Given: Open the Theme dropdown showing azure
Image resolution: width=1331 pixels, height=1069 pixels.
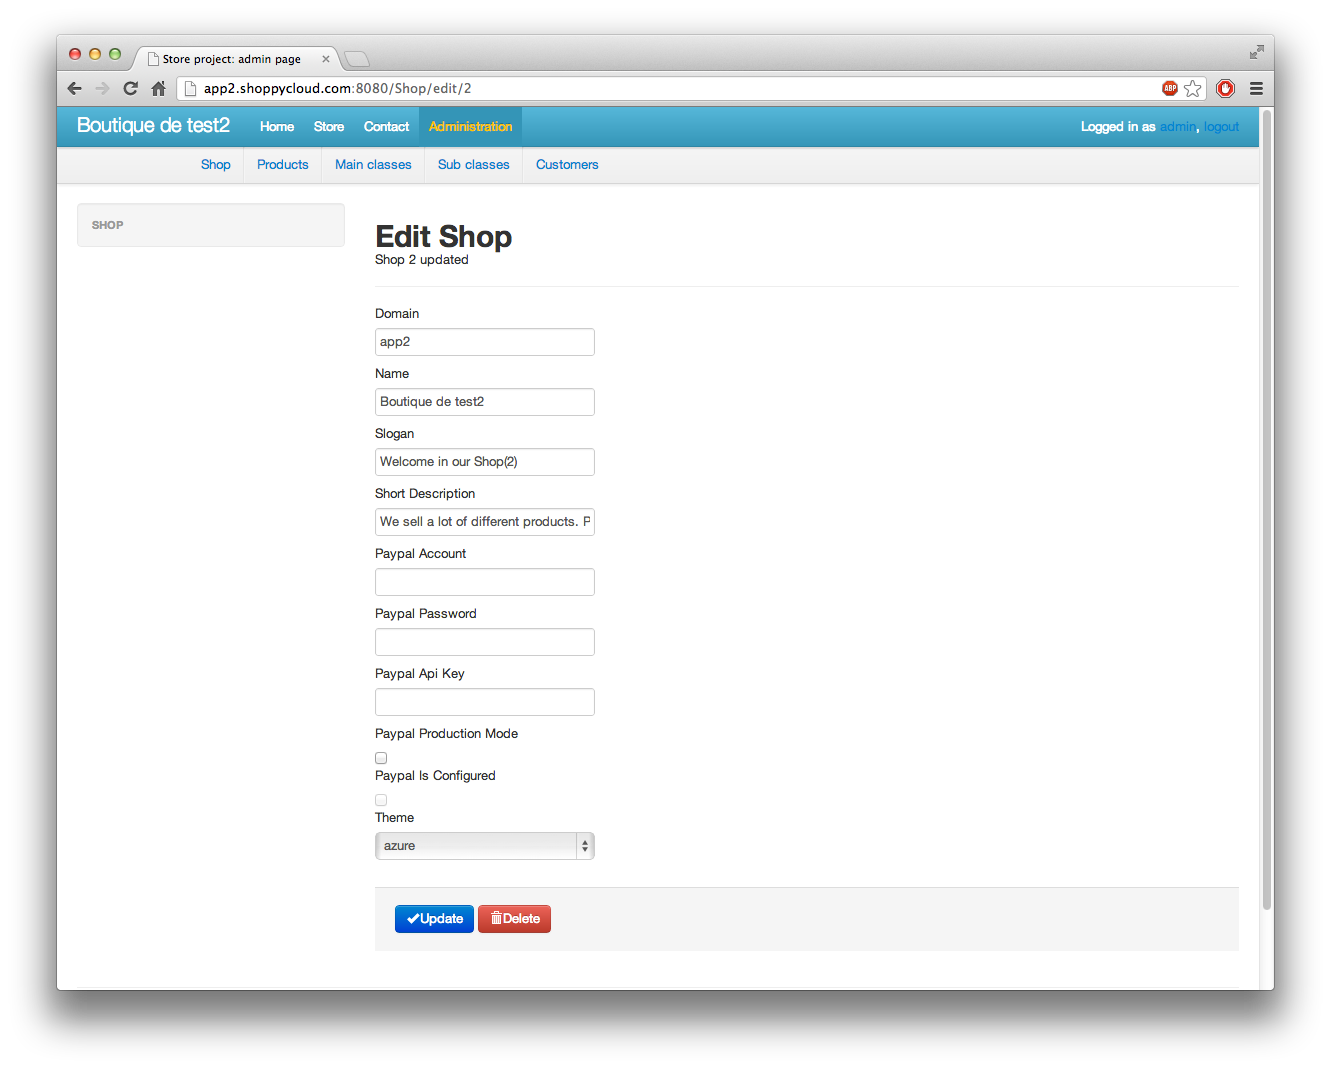Looking at the screenshot, I should 484,845.
